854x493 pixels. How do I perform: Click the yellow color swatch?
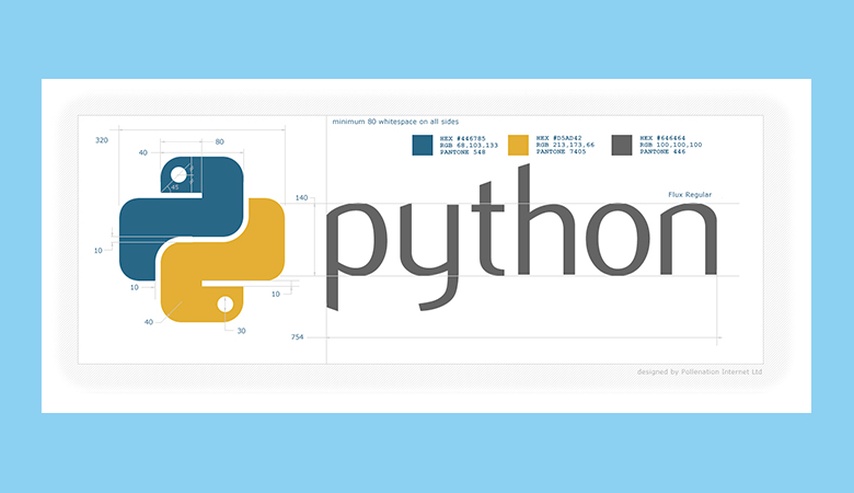[518, 145]
